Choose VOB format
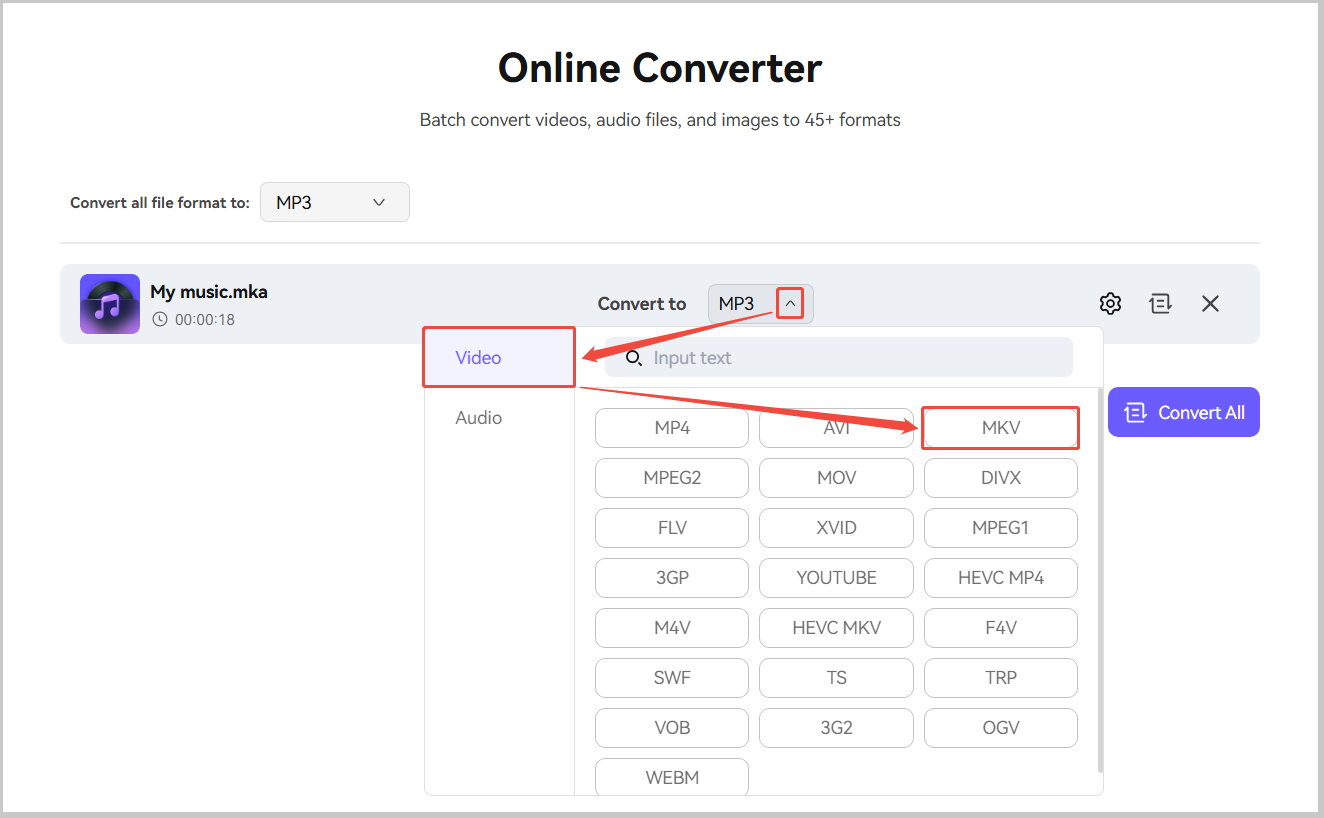The width and height of the screenshot is (1324, 818). click(x=672, y=728)
